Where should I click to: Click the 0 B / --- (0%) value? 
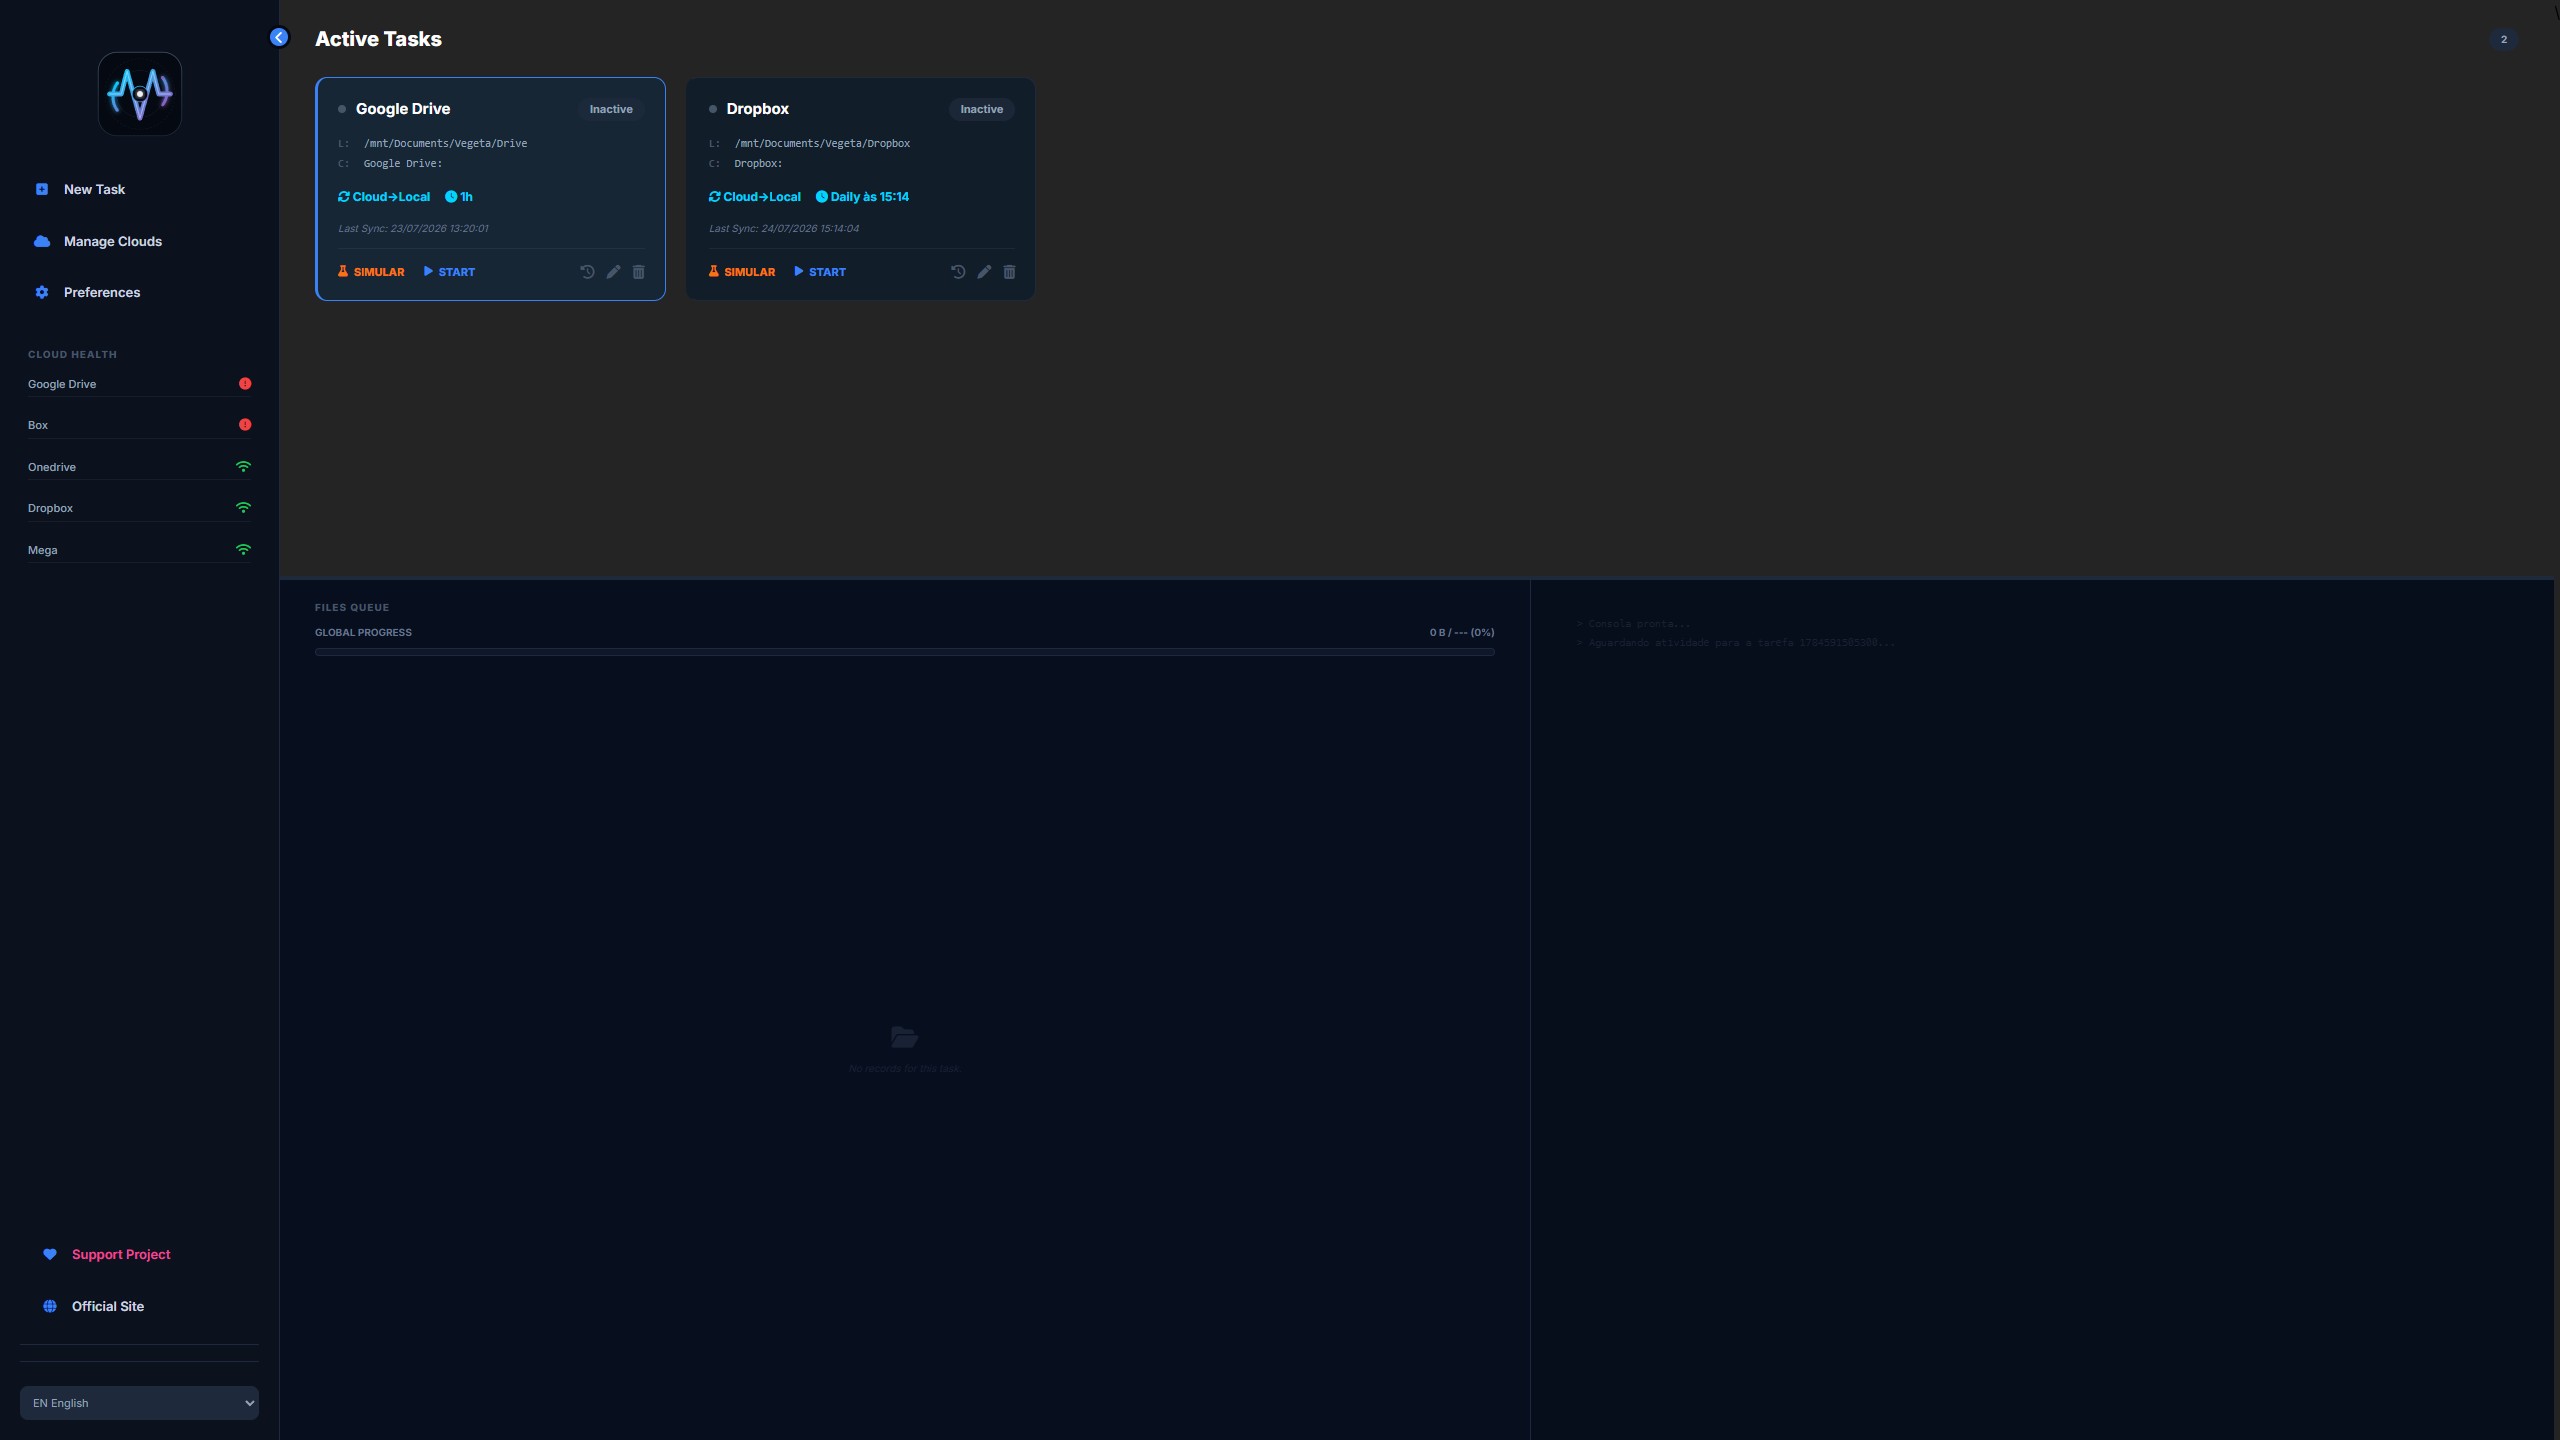coord(1462,632)
